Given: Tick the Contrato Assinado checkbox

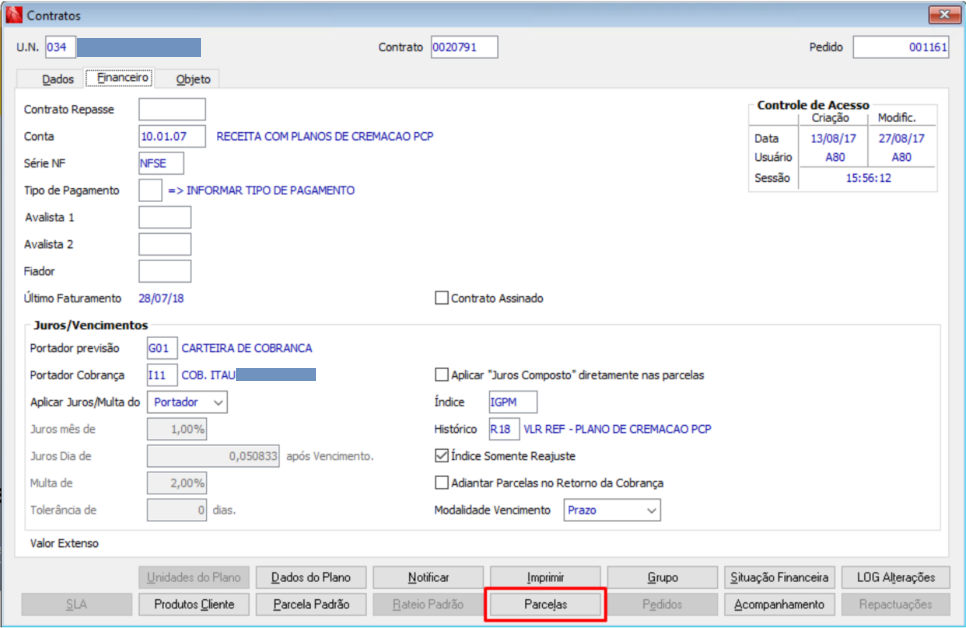Looking at the screenshot, I should pos(442,298).
